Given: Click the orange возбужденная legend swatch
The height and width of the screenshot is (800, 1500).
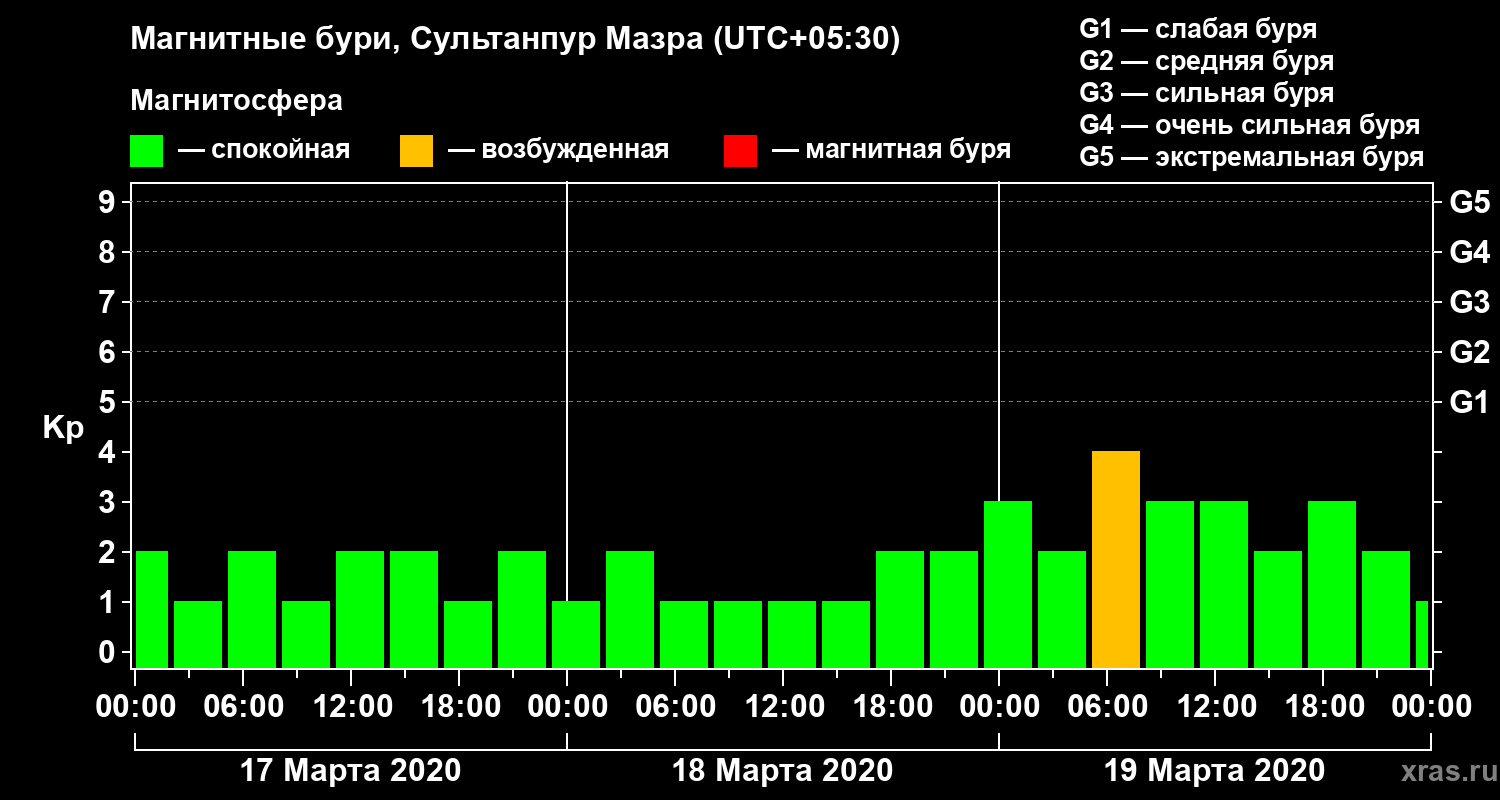Looking at the screenshot, I should (x=416, y=151).
